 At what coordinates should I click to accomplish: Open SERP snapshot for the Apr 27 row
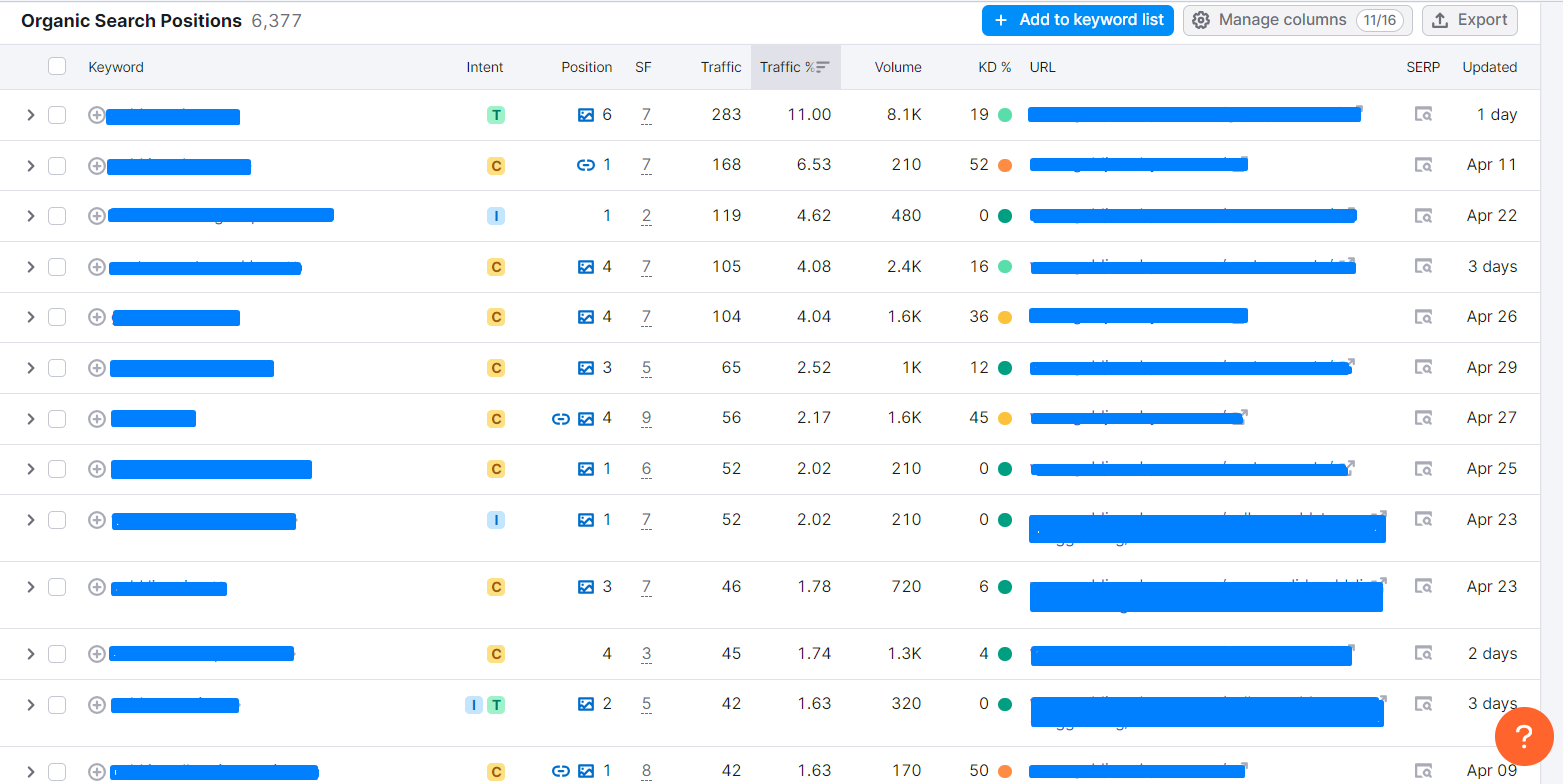coord(1423,418)
